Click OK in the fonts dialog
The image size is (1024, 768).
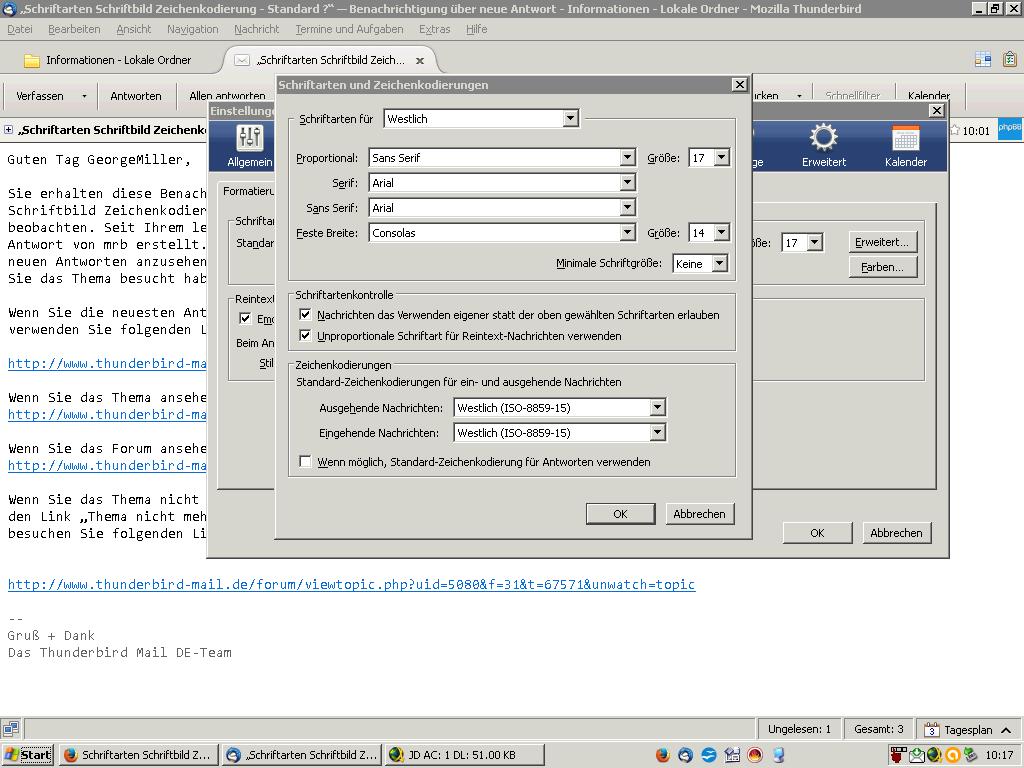pos(620,513)
